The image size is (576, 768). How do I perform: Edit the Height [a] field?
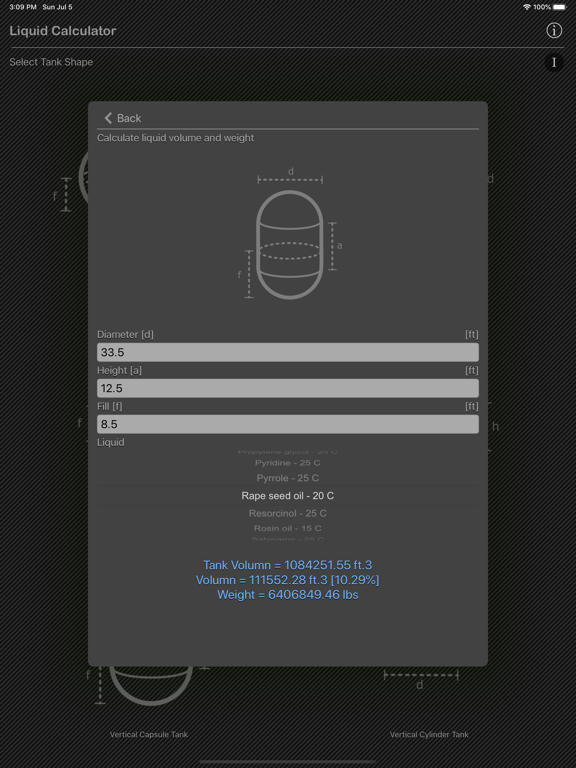coord(288,388)
